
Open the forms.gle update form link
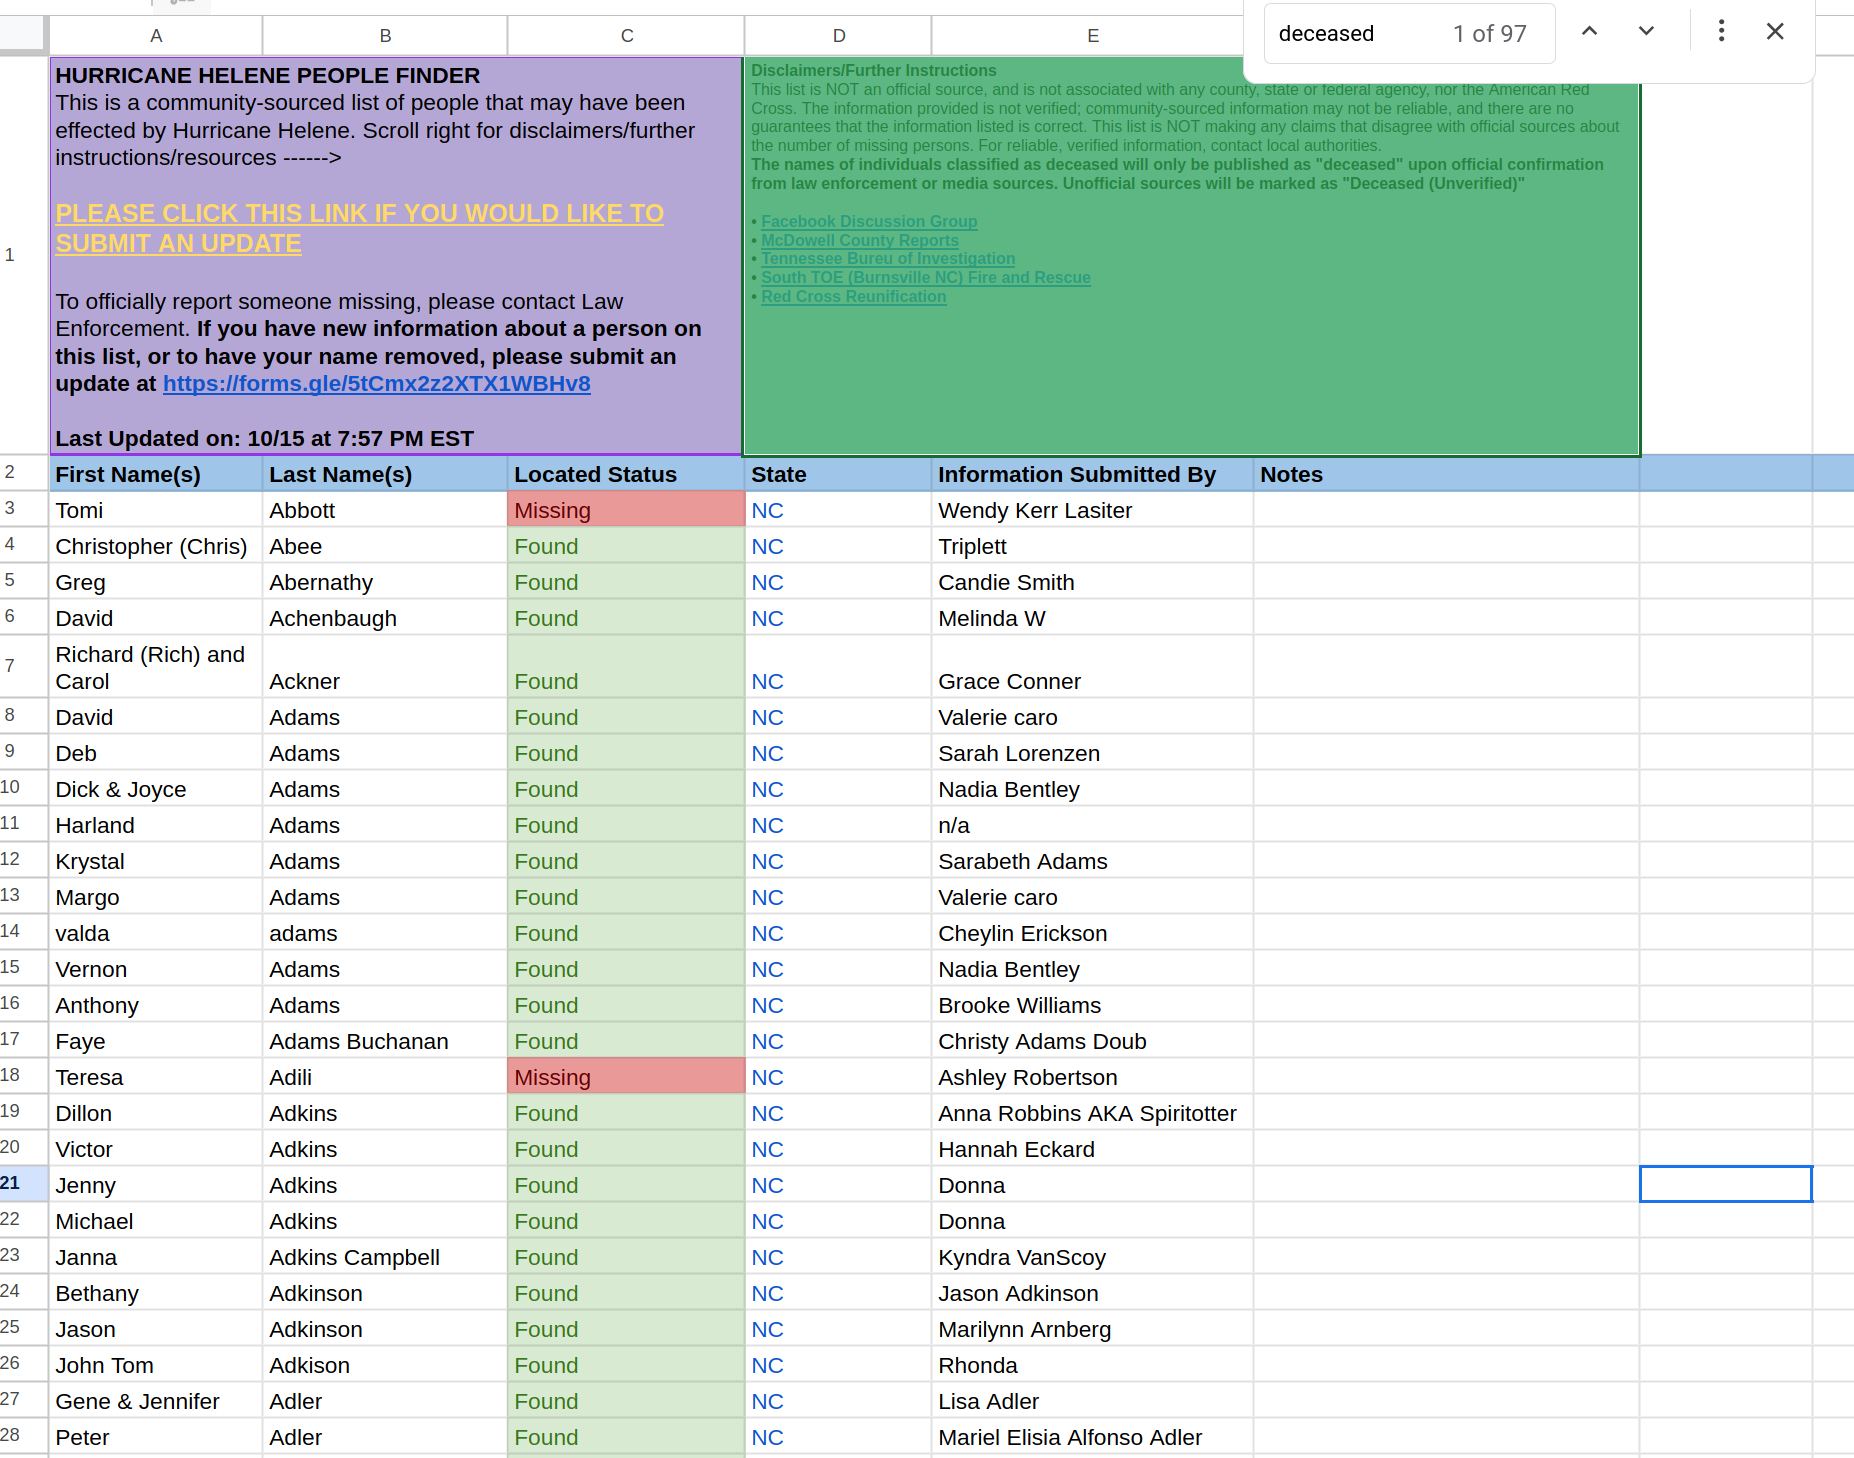(x=377, y=384)
